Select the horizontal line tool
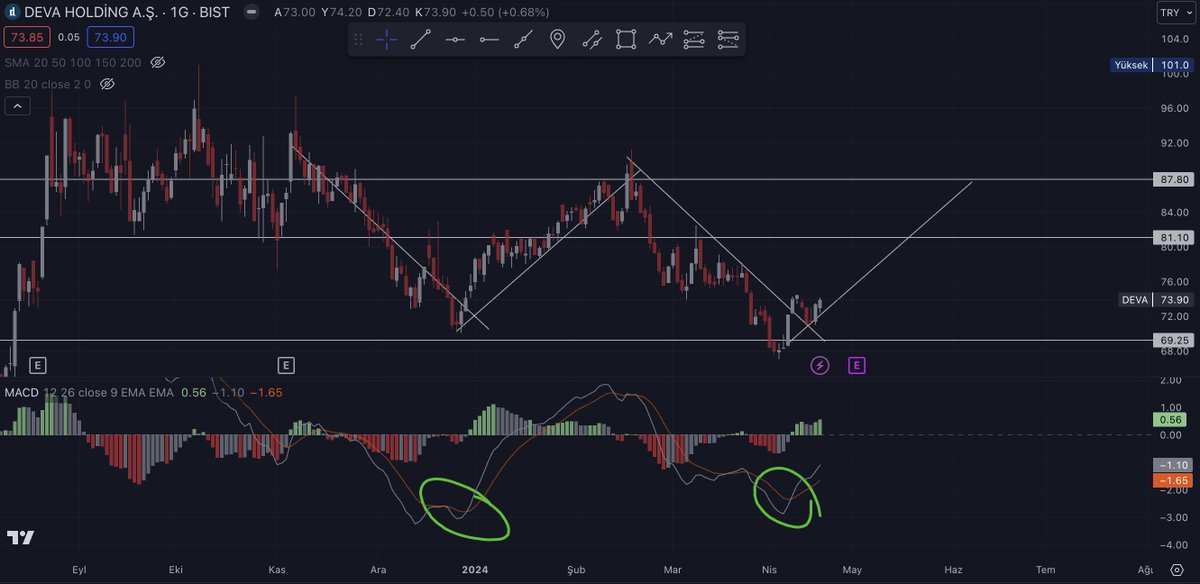1200x584 pixels. pos(455,40)
